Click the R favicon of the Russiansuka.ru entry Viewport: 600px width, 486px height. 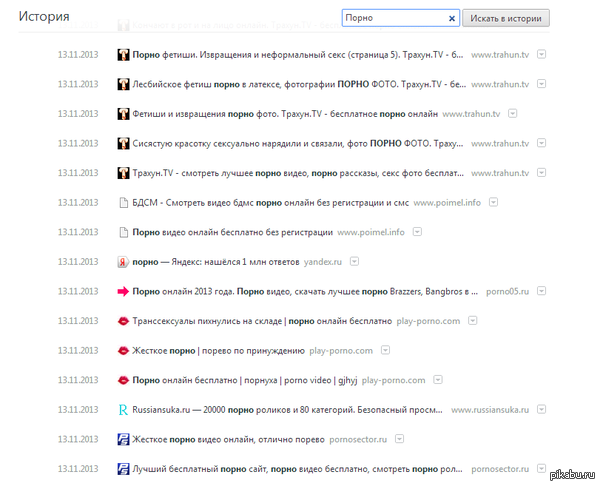pos(123,410)
